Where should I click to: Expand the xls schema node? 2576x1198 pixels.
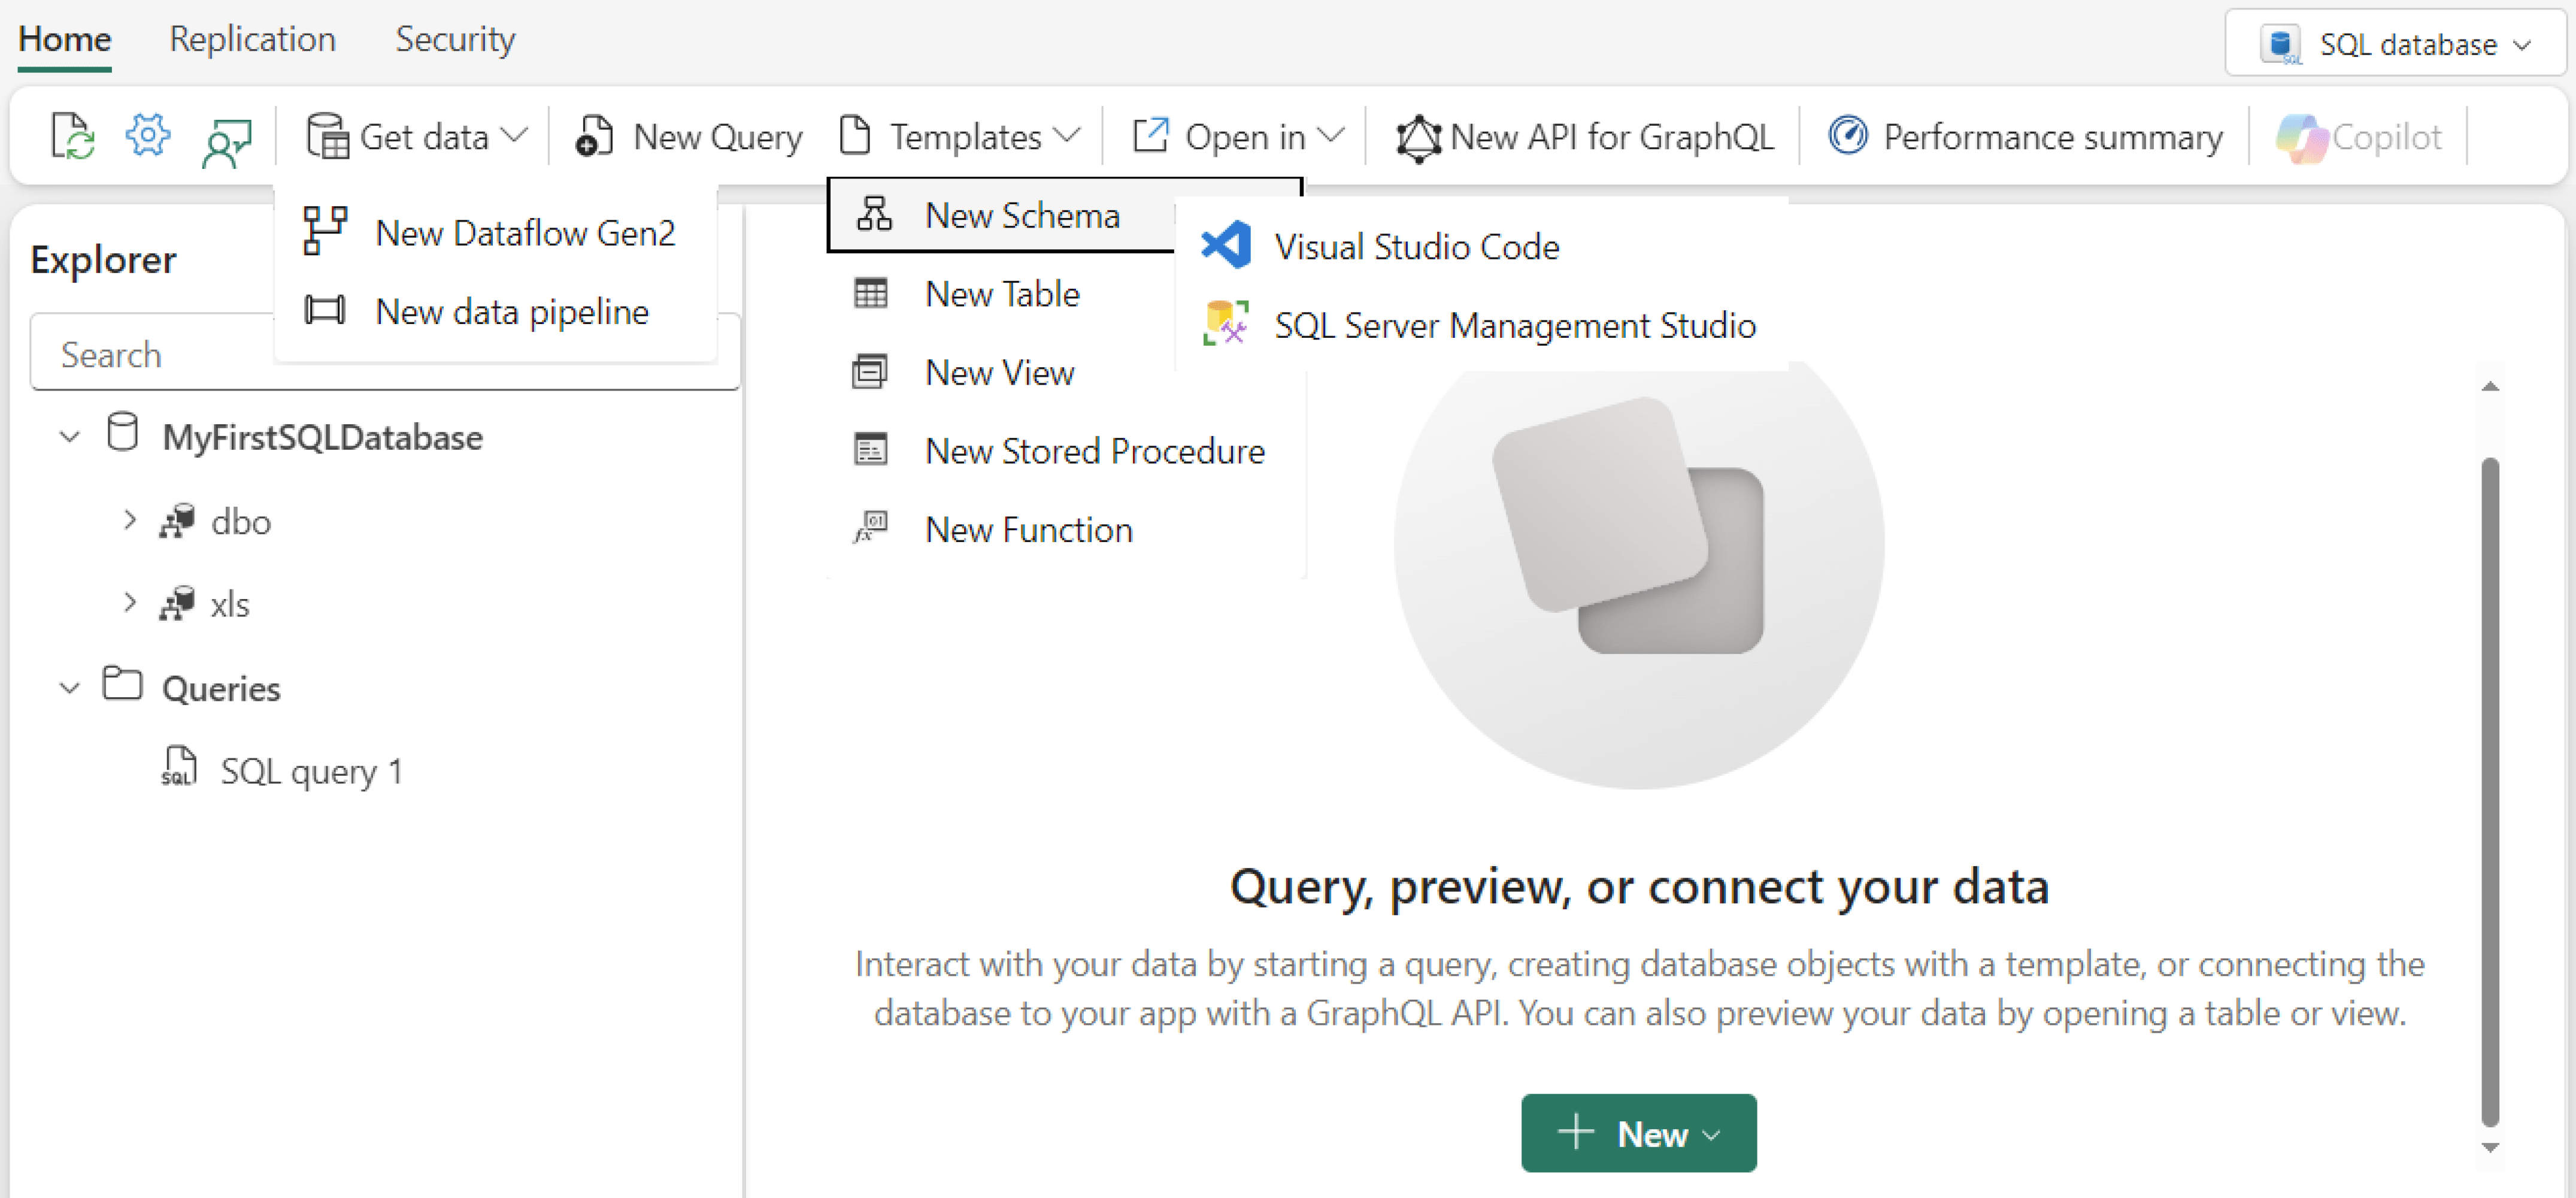click(x=130, y=603)
